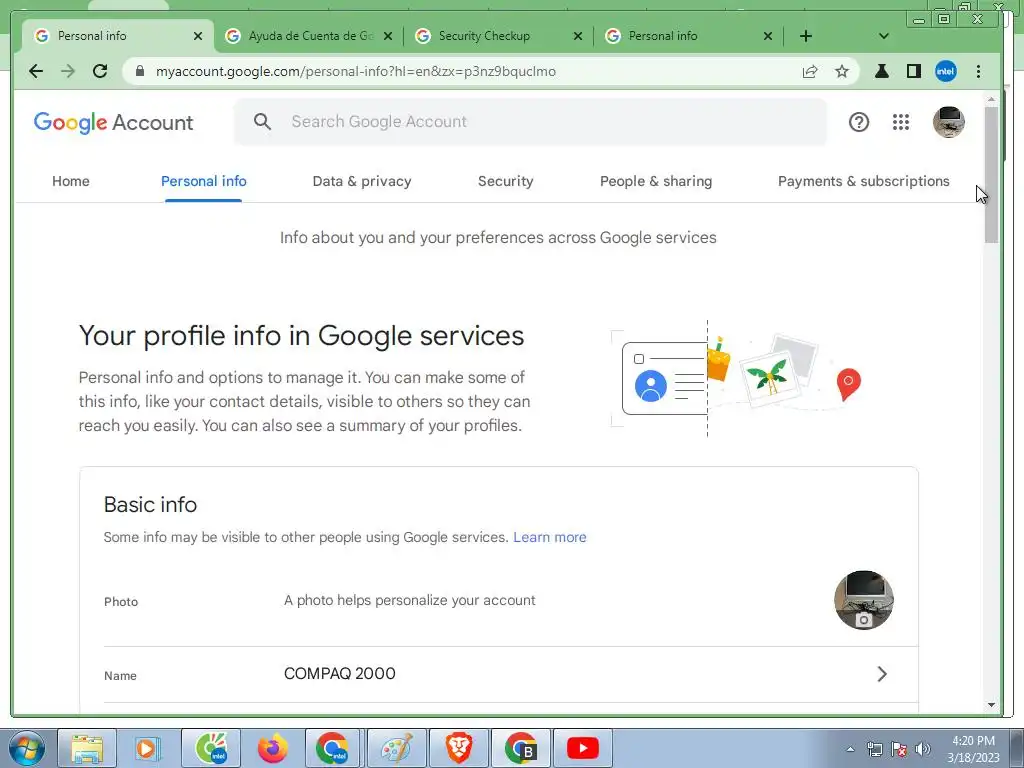This screenshot has width=1024, height=768.
Task: Bookmark this page with the star icon
Action: (x=842, y=71)
